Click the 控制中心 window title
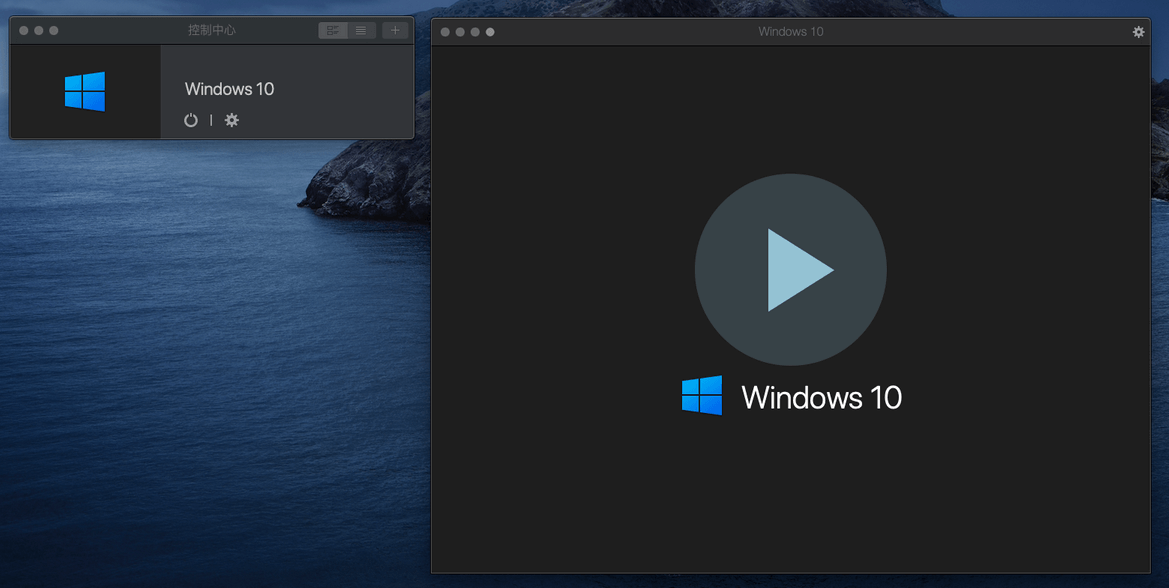The width and height of the screenshot is (1169, 588). coord(212,31)
